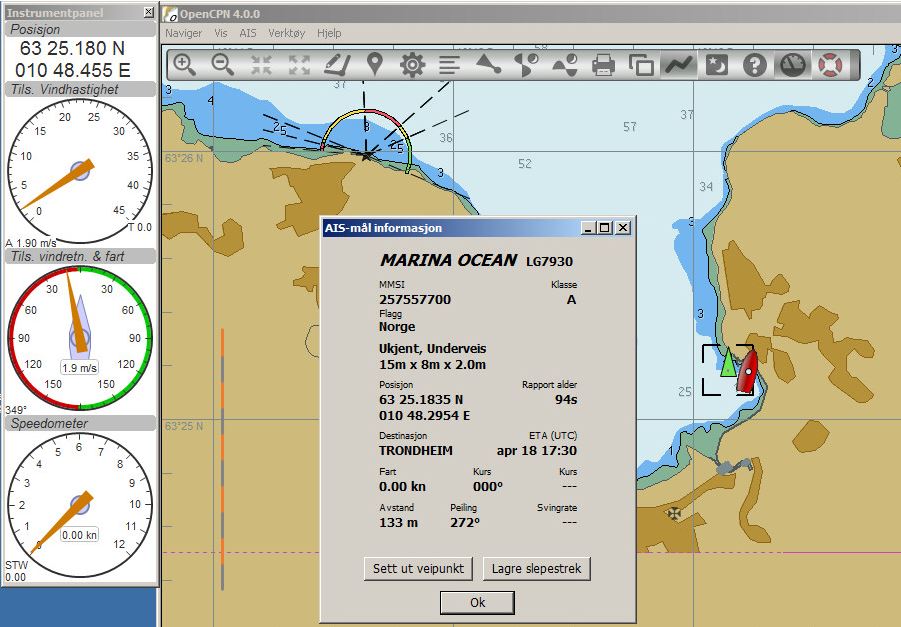Viewport: 901px width, 627px height.
Task: Shift to smaller scale chart
Action: pyautogui.click(x=299, y=64)
